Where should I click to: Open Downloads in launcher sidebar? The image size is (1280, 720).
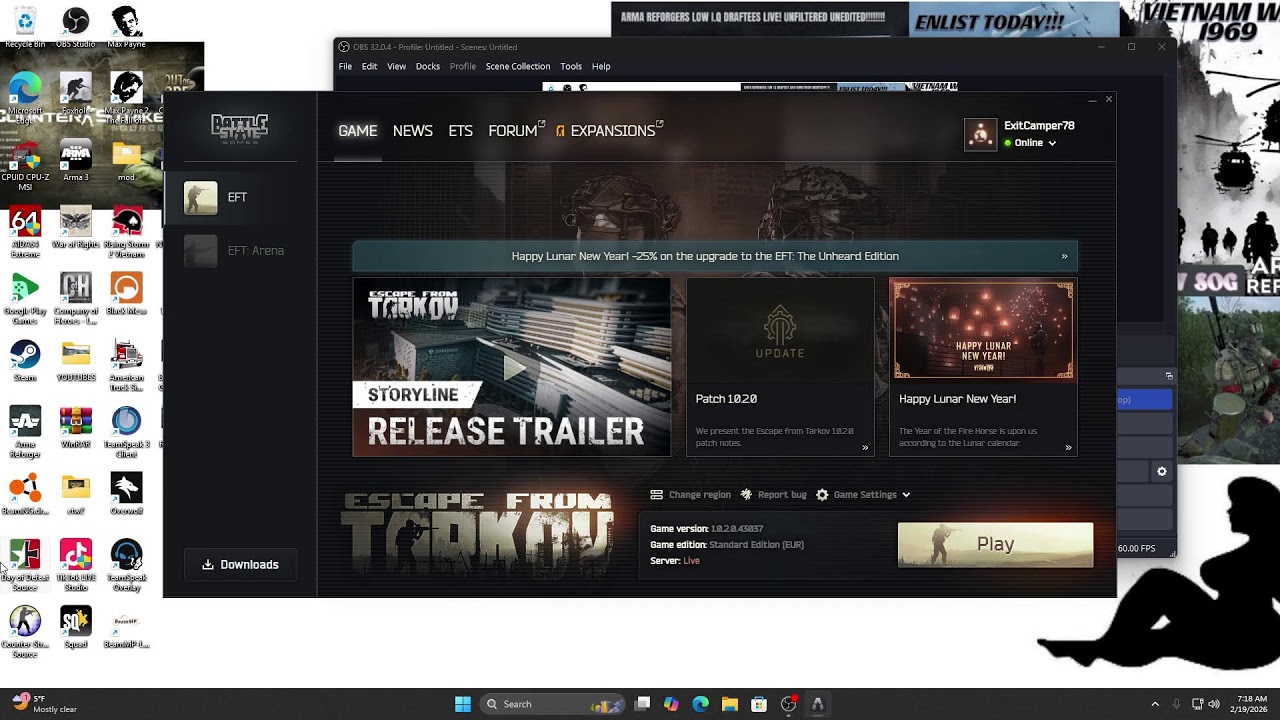[x=240, y=564]
